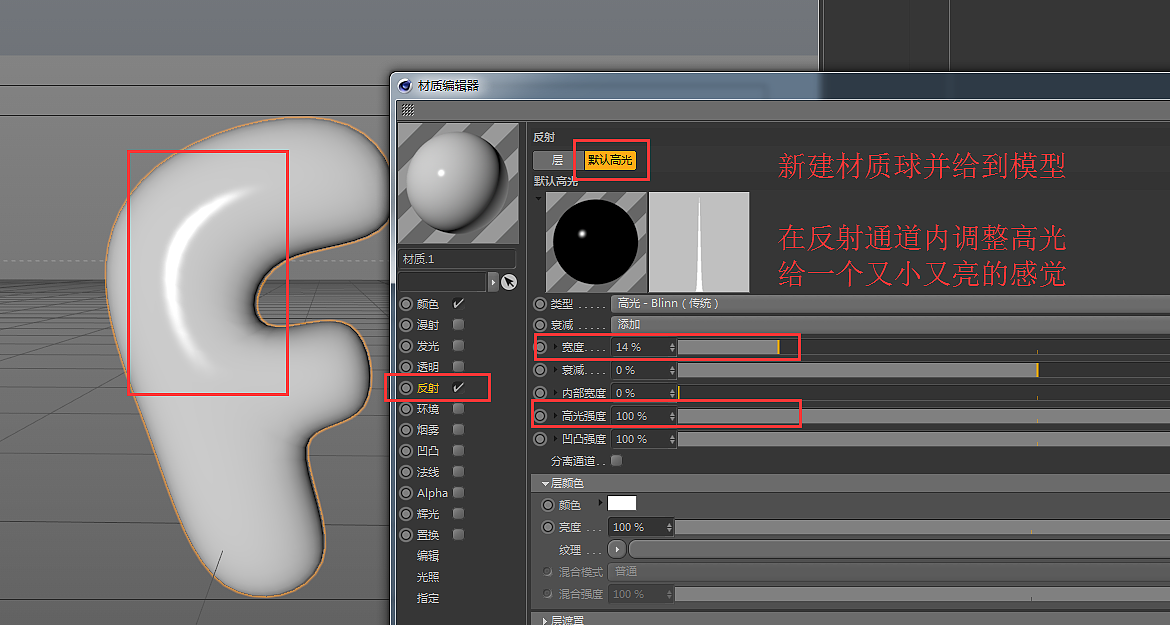This screenshot has height=625, width=1170.
Task: Enable the 漫射 channel checkbox
Action: pos(458,324)
